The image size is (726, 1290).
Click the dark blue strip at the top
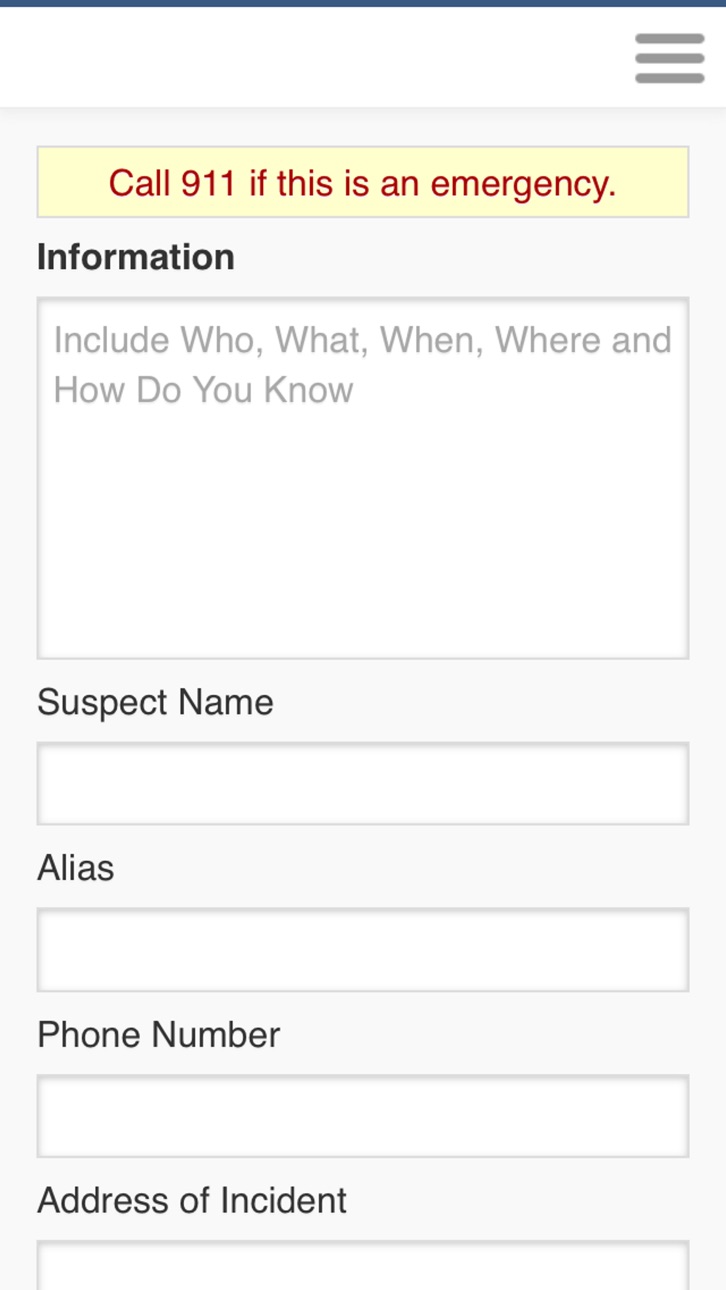pyautogui.click(x=363, y=3)
